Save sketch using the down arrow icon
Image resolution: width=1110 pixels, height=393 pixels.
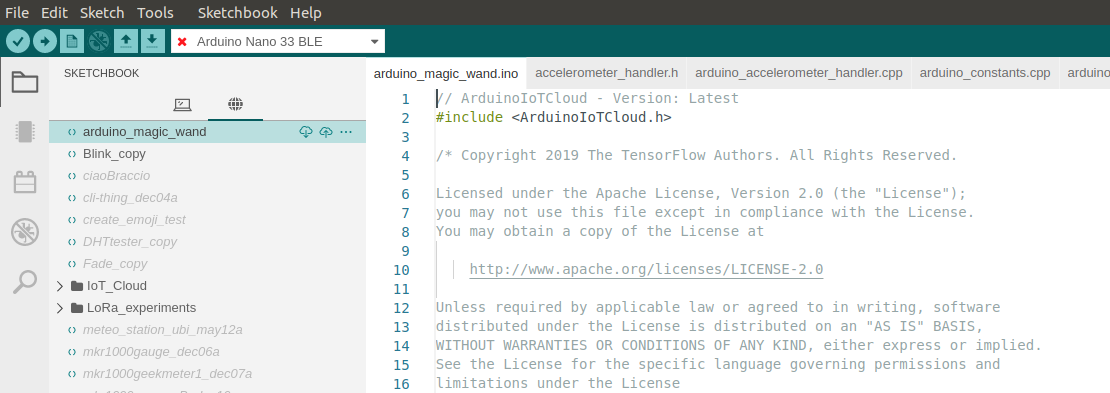[152, 41]
